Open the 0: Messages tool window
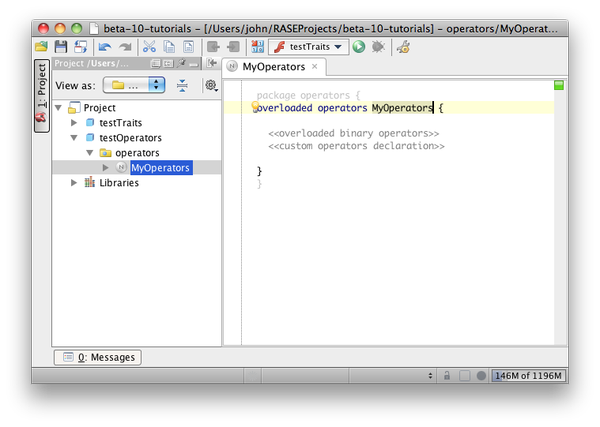Image resolution: width=600 pixels, height=427 pixels. [98, 357]
